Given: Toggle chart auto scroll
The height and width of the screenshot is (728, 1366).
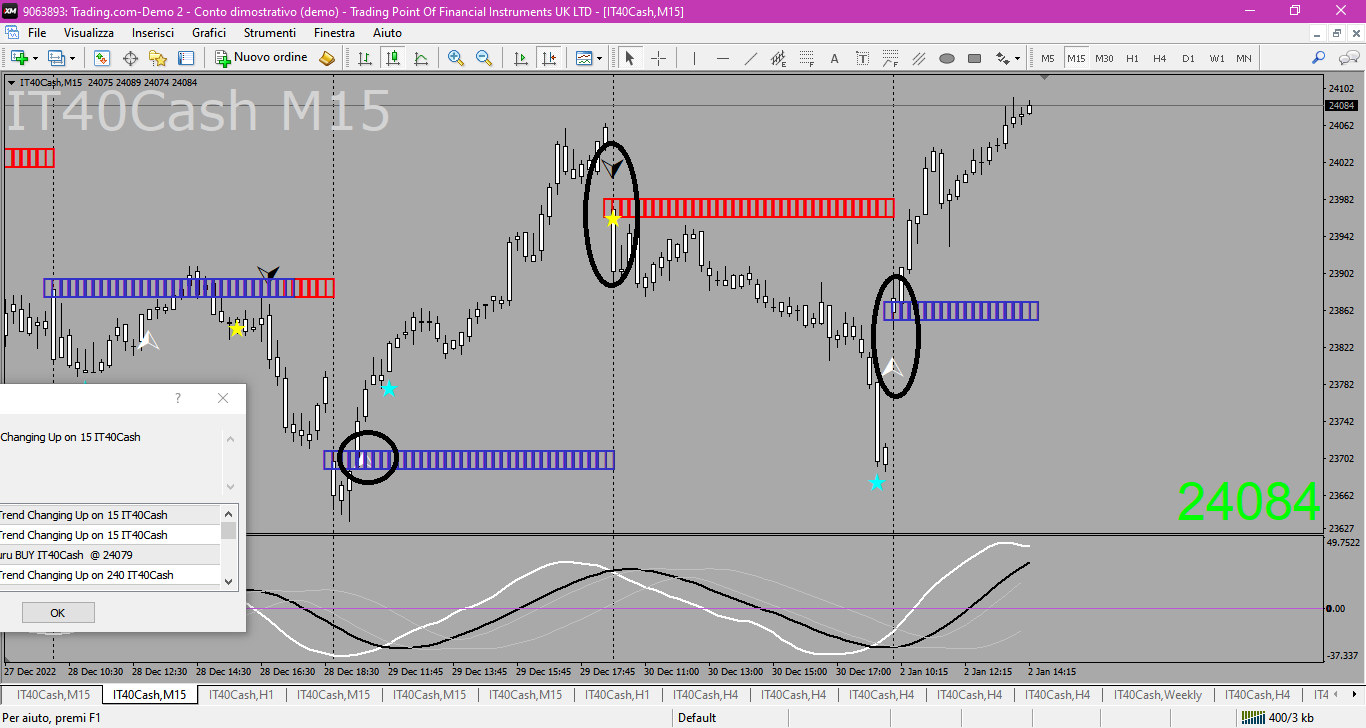Looking at the screenshot, I should pyautogui.click(x=521, y=58).
